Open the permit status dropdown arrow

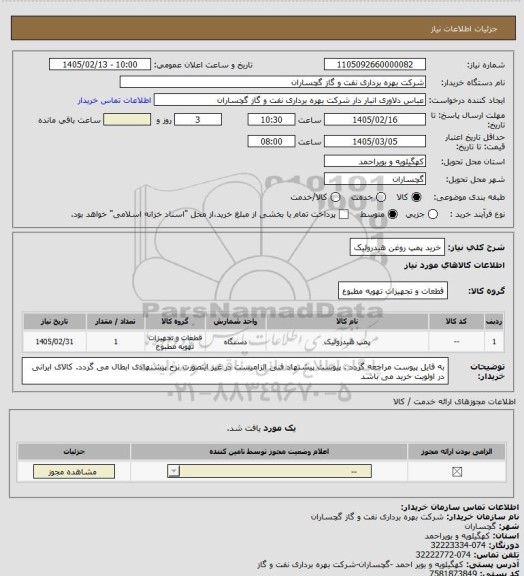tap(173, 471)
